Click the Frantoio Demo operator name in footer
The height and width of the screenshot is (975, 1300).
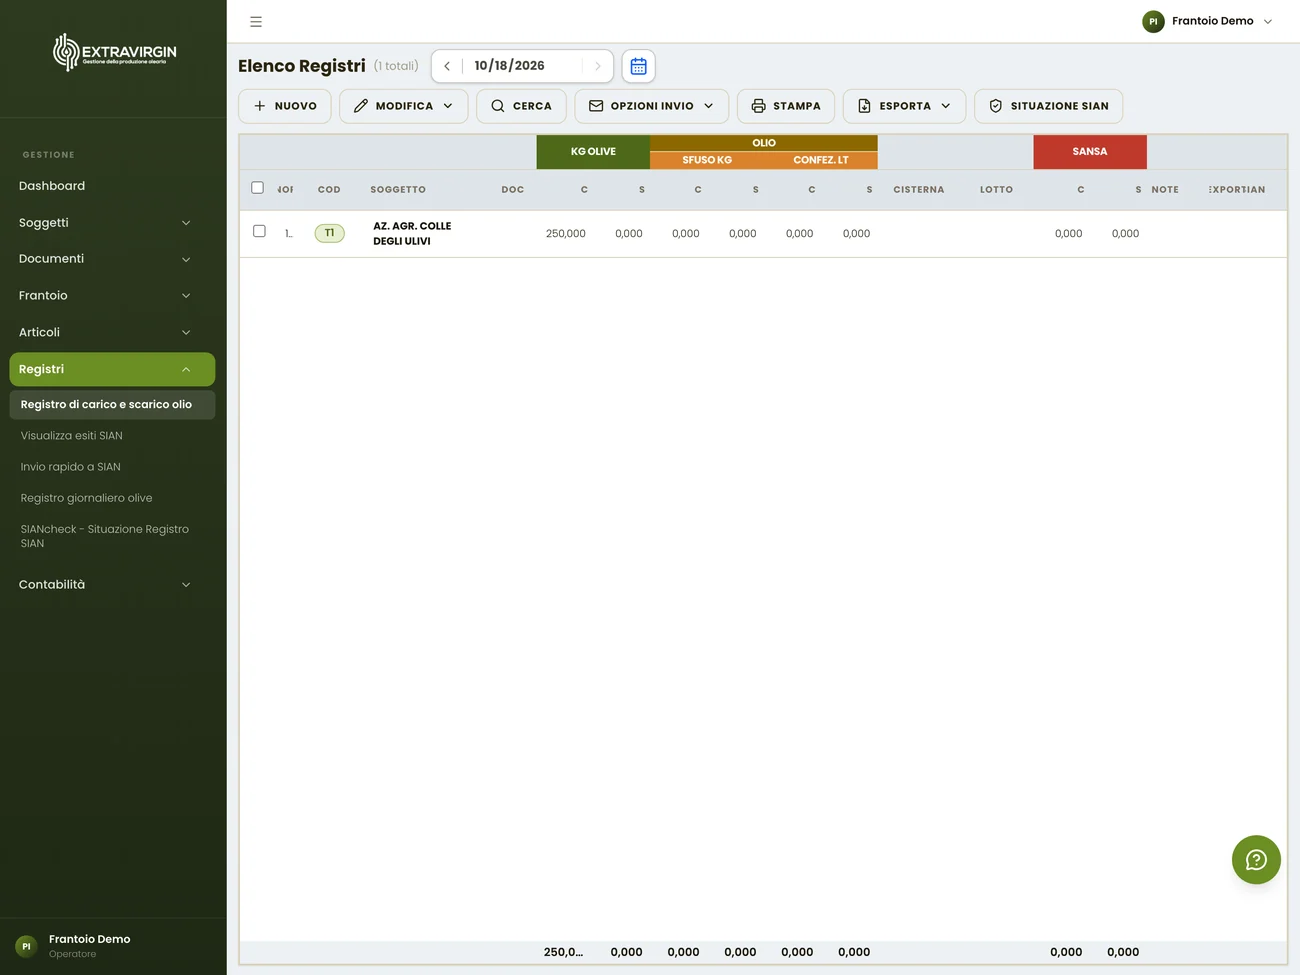(x=90, y=939)
